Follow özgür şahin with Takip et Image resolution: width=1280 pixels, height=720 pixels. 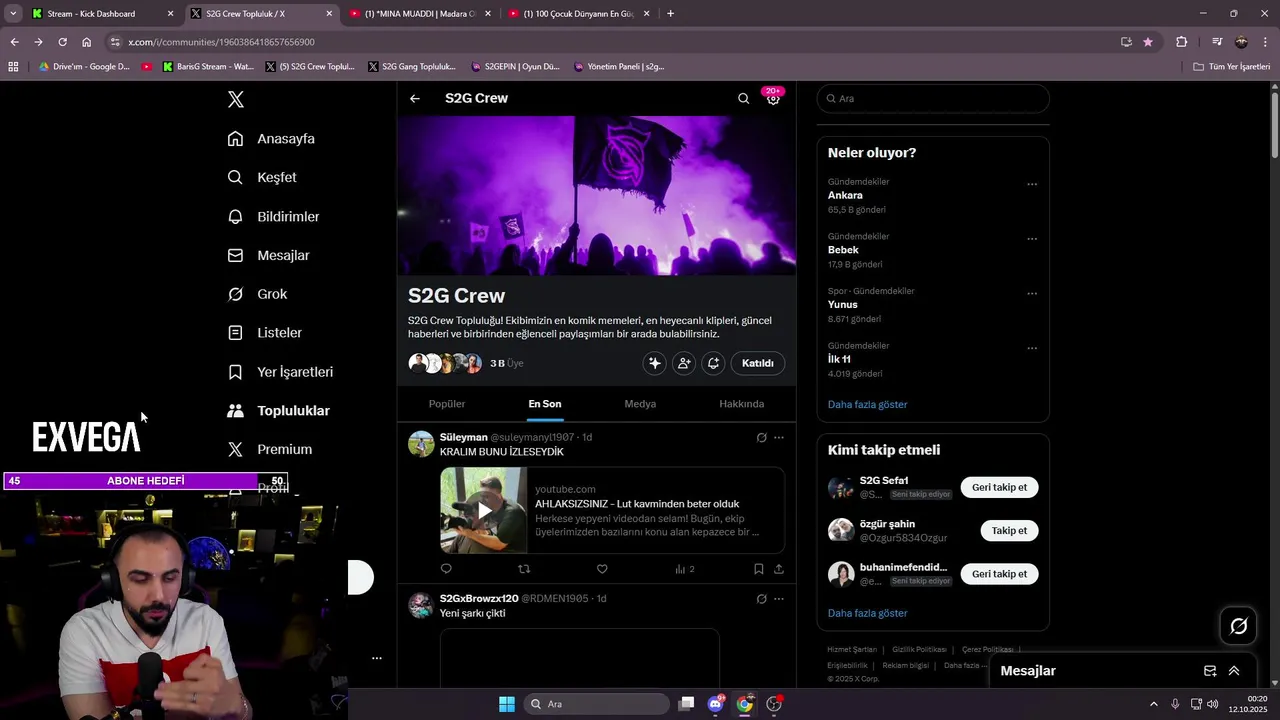[x=1009, y=531]
